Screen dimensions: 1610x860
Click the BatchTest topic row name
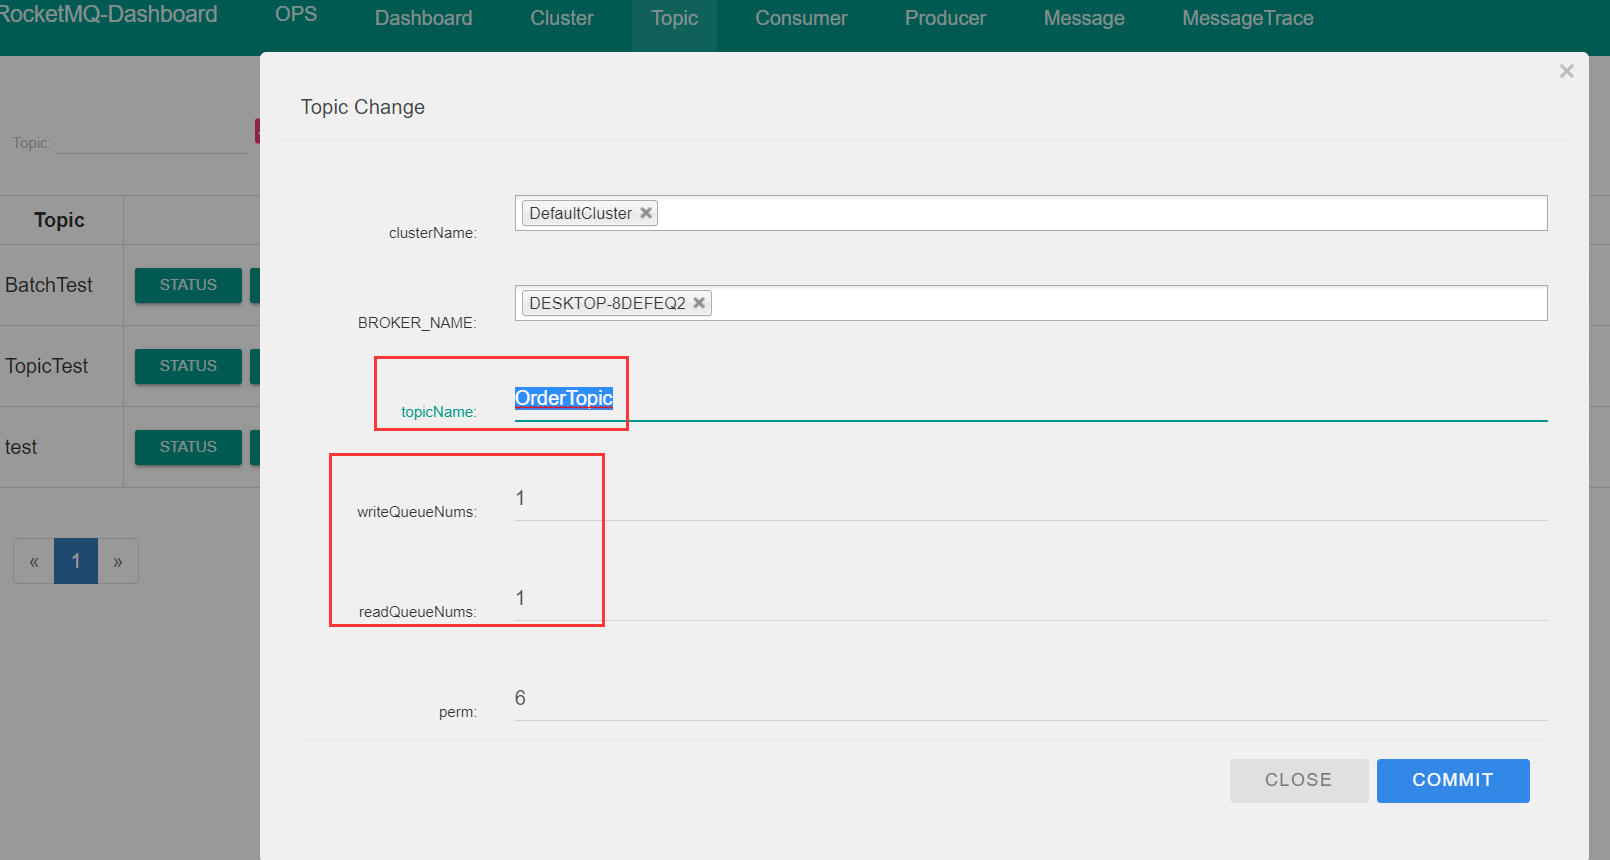(49, 285)
